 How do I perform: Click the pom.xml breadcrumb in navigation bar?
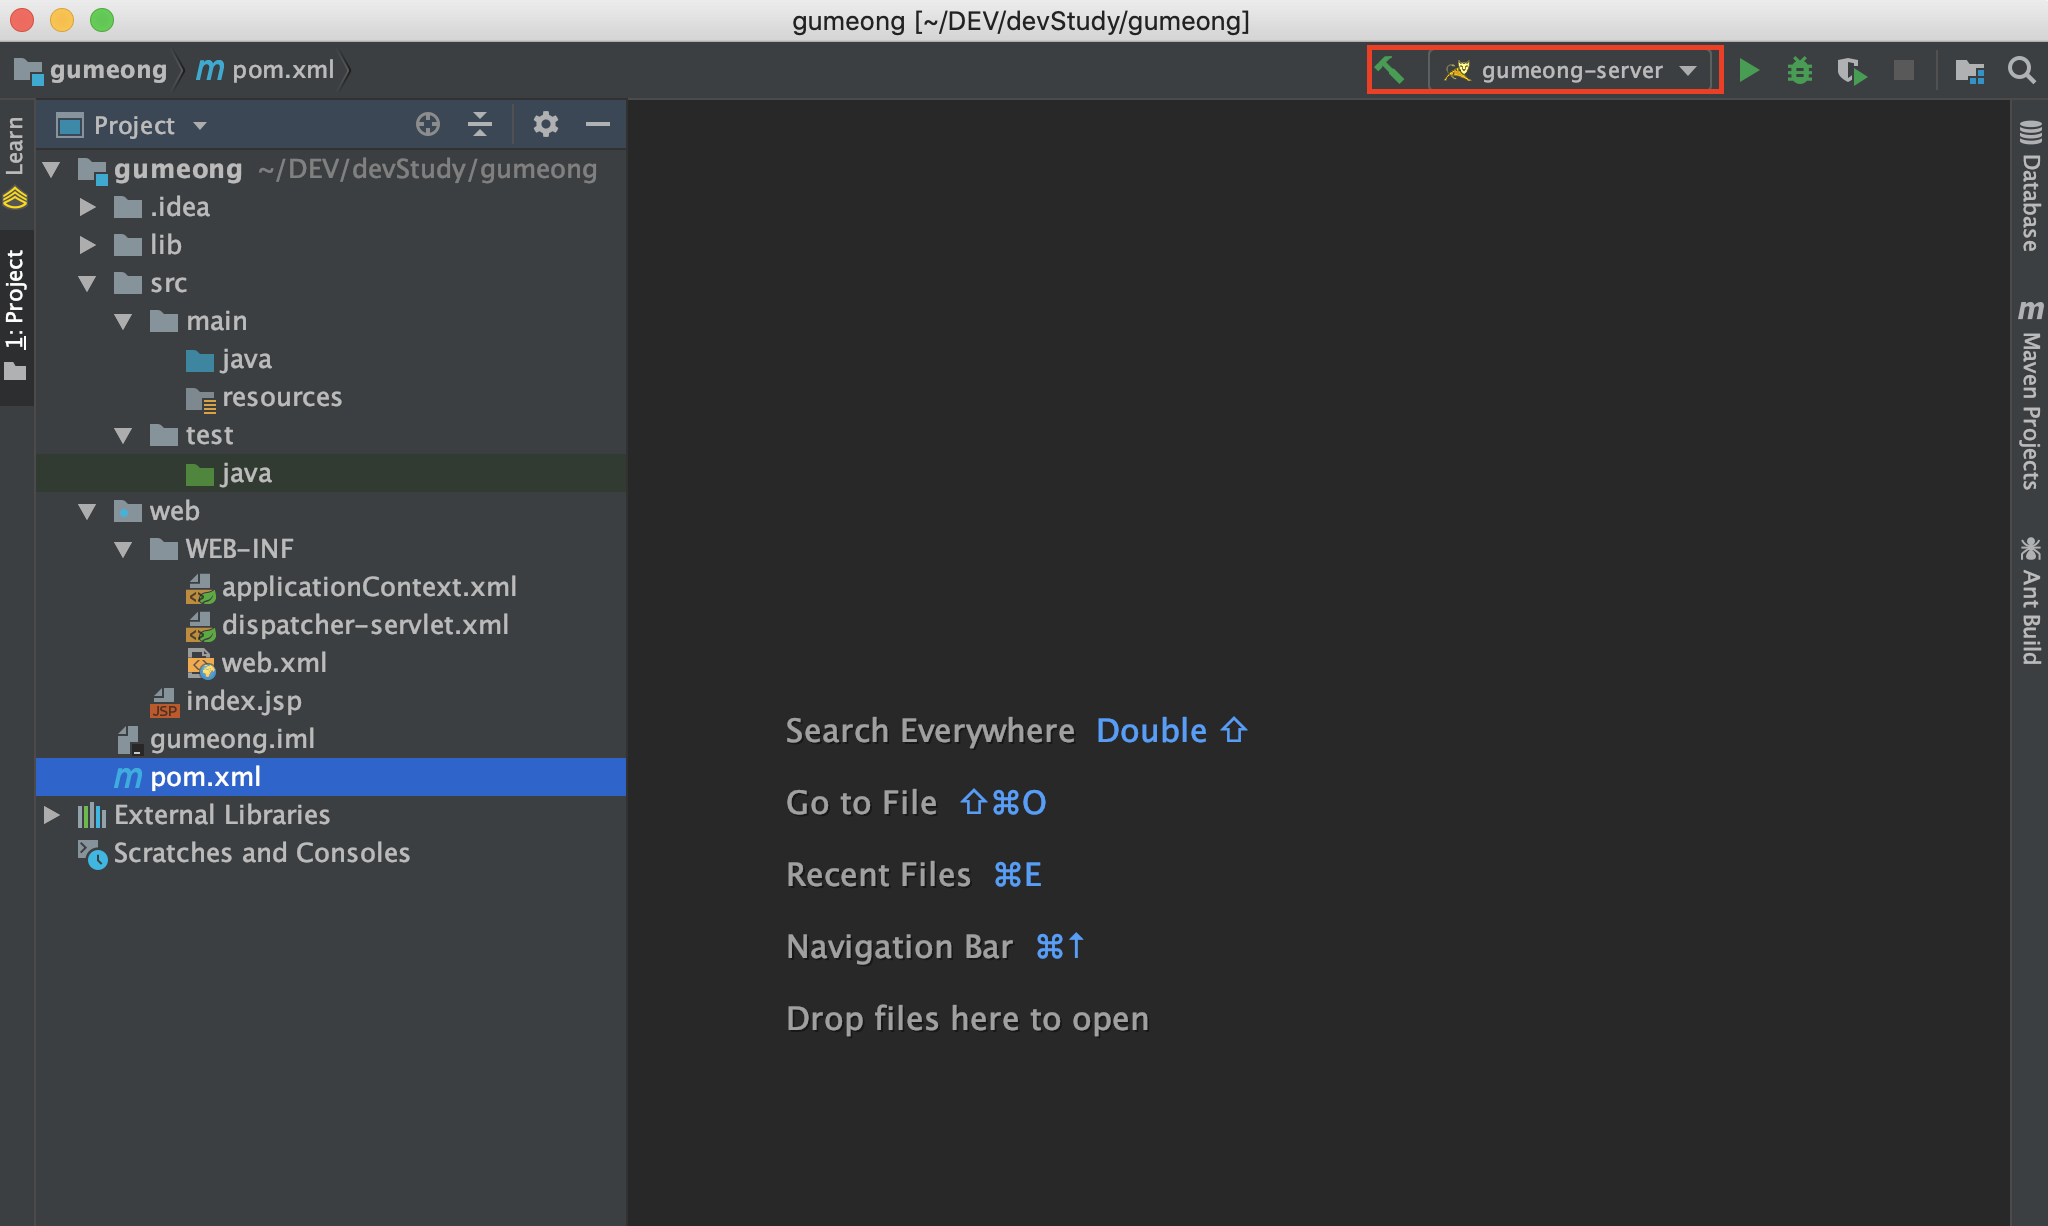pos(282,70)
